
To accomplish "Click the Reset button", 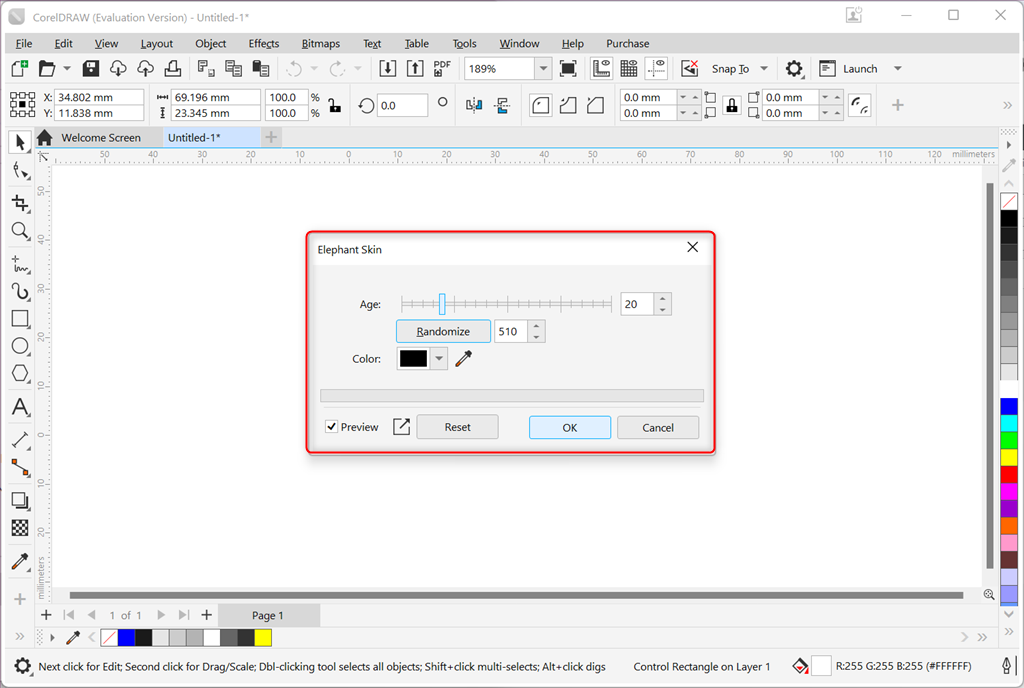I will tap(458, 427).
